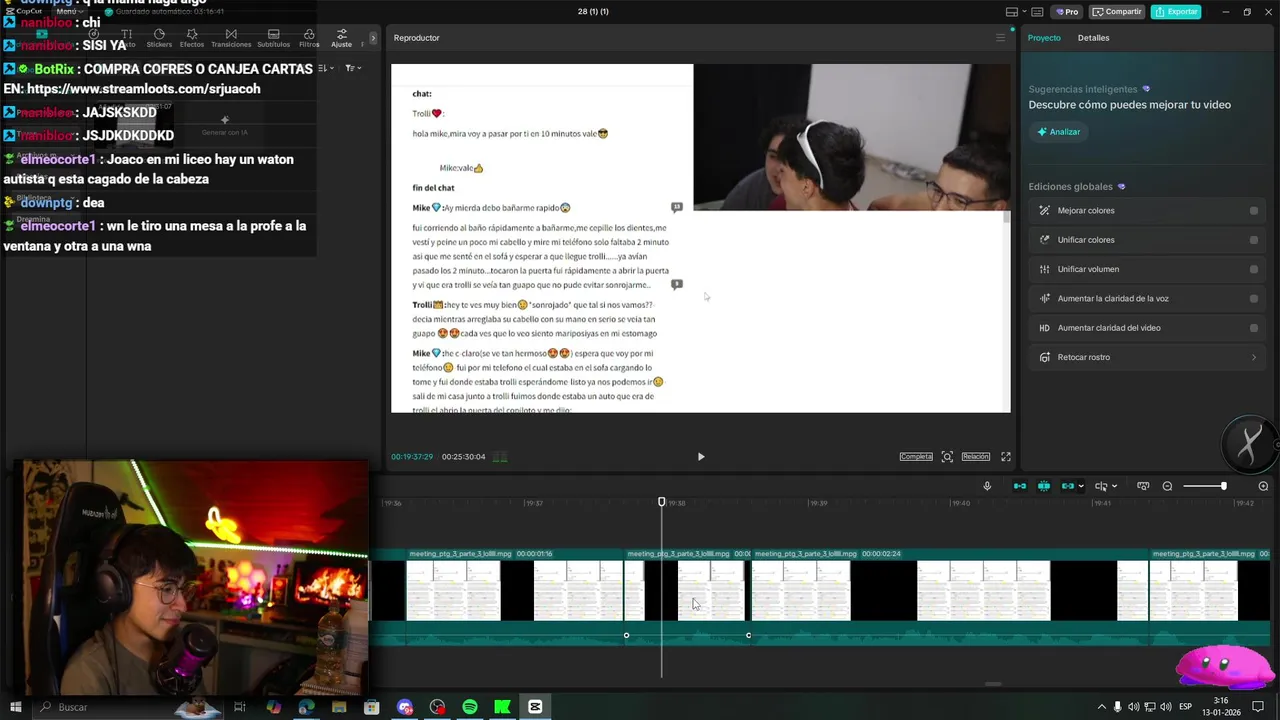The height and width of the screenshot is (720, 1280).
Task: Click the Unificar volumen icon
Action: coord(1044,269)
